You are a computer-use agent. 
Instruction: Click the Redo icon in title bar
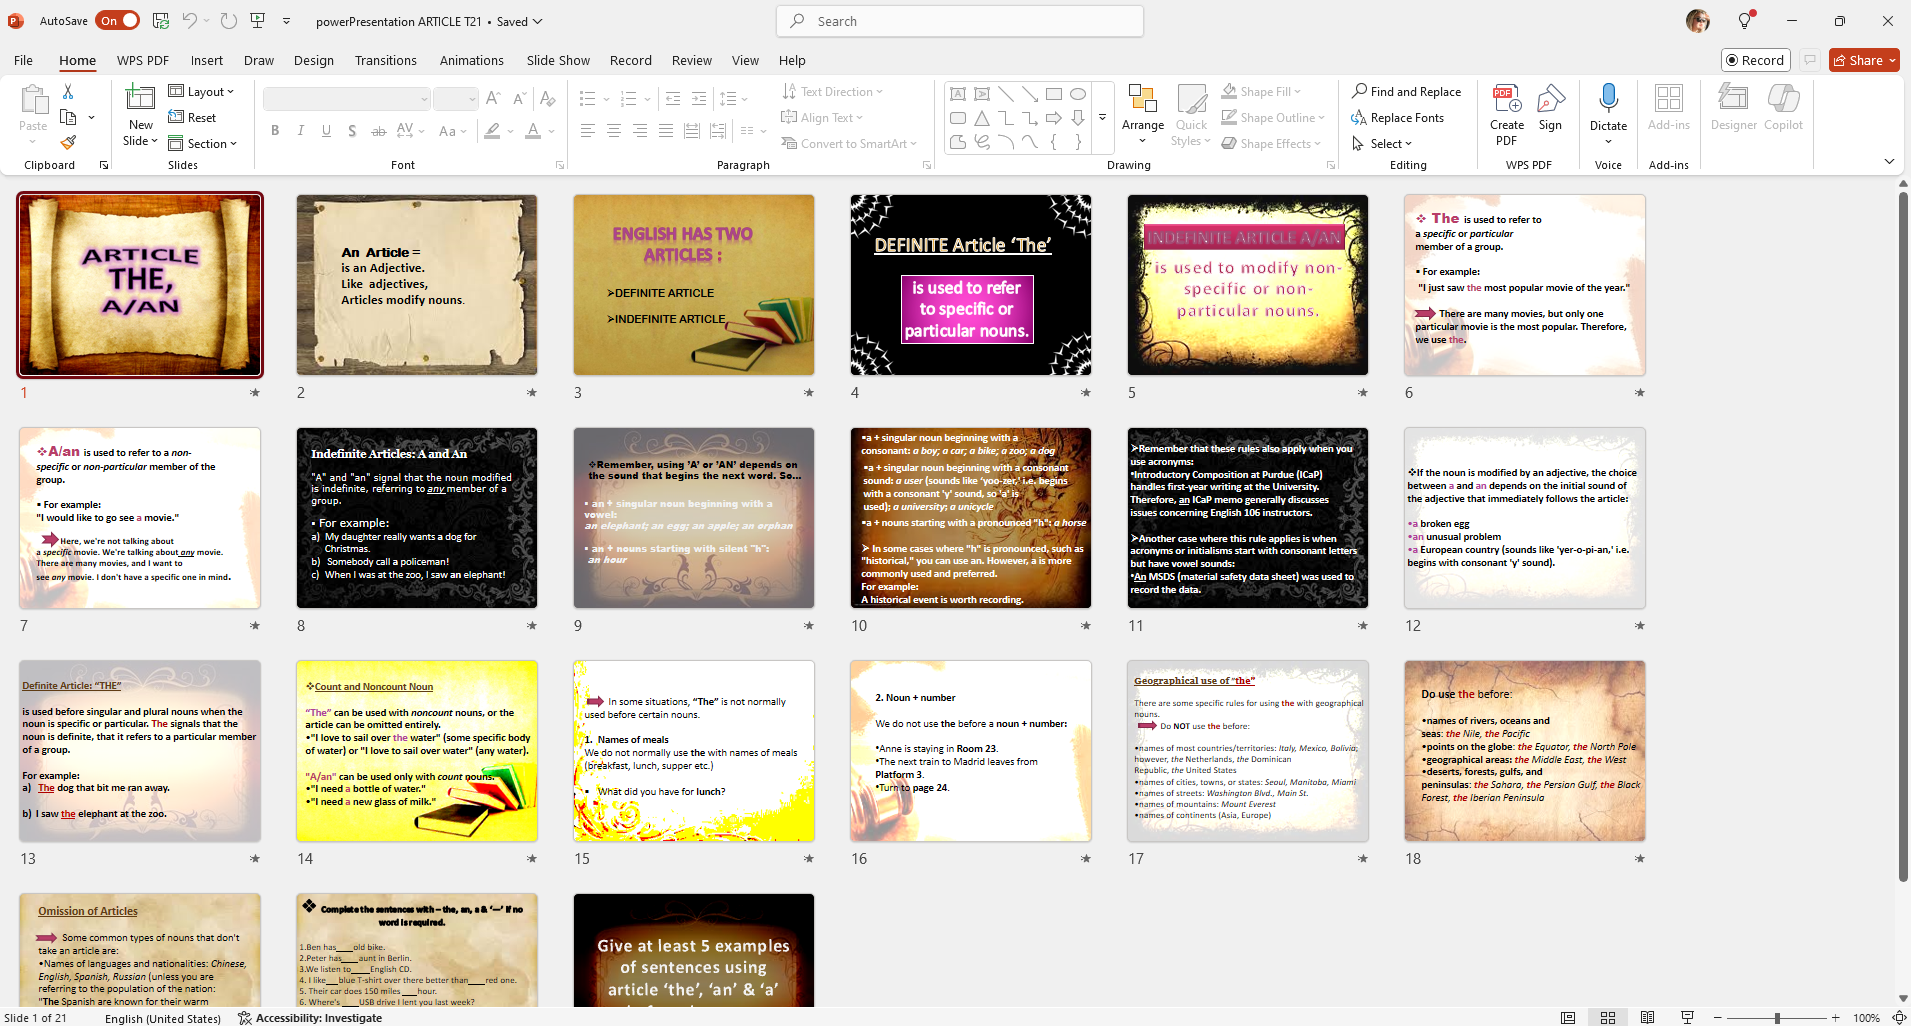point(229,21)
